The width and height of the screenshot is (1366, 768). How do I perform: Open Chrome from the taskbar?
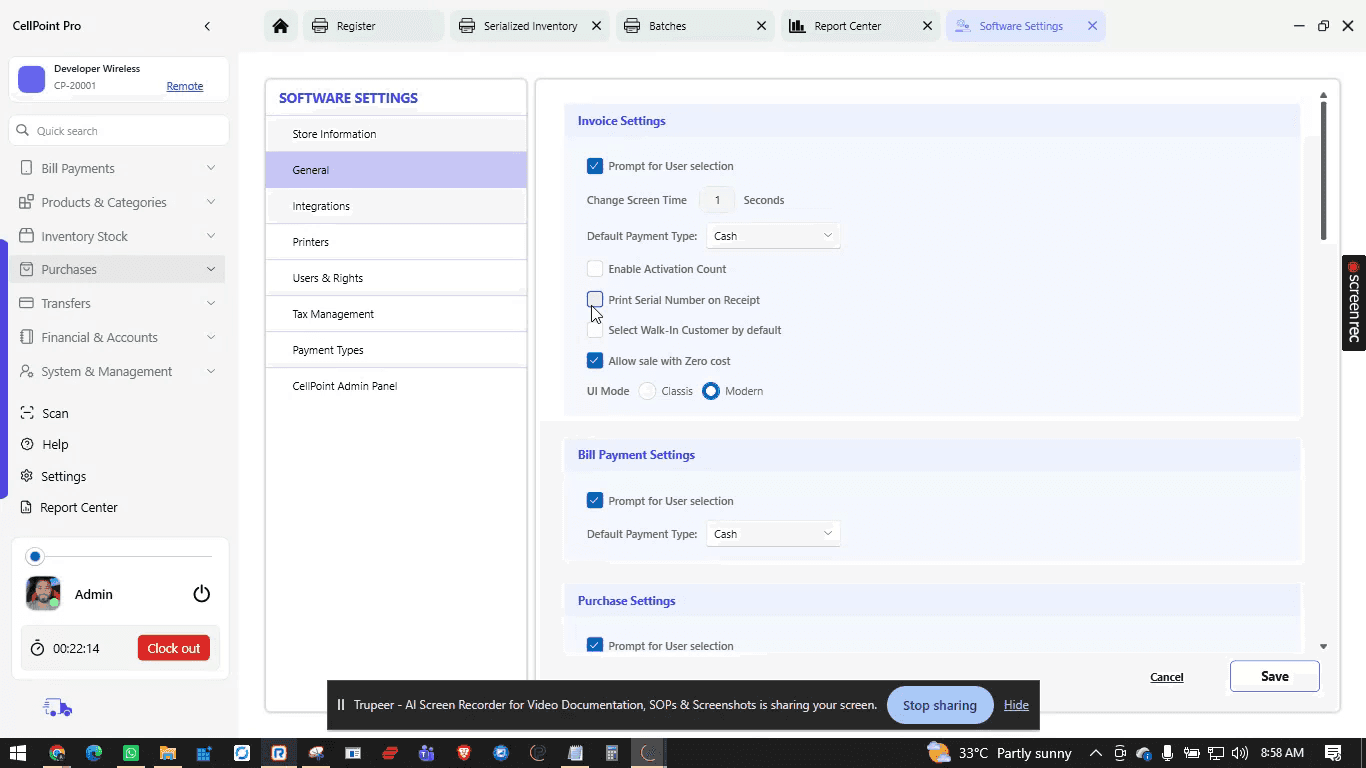pos(57,753)
